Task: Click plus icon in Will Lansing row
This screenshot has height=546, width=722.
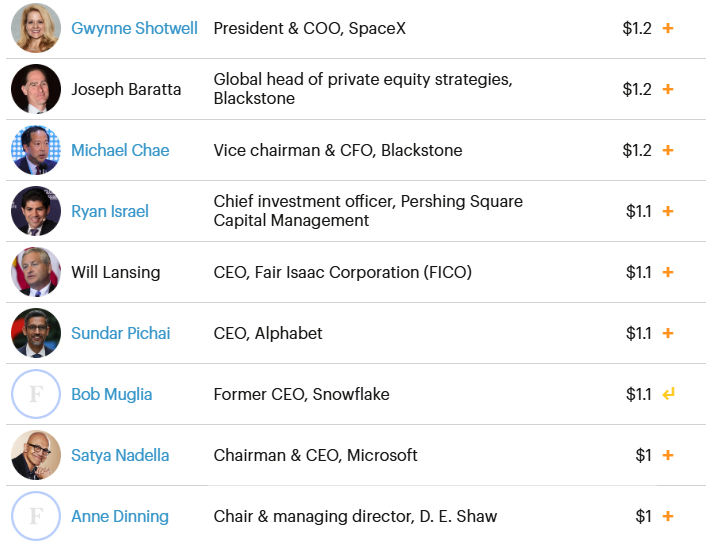Action: pyautogui.click(x=668, y=272)
